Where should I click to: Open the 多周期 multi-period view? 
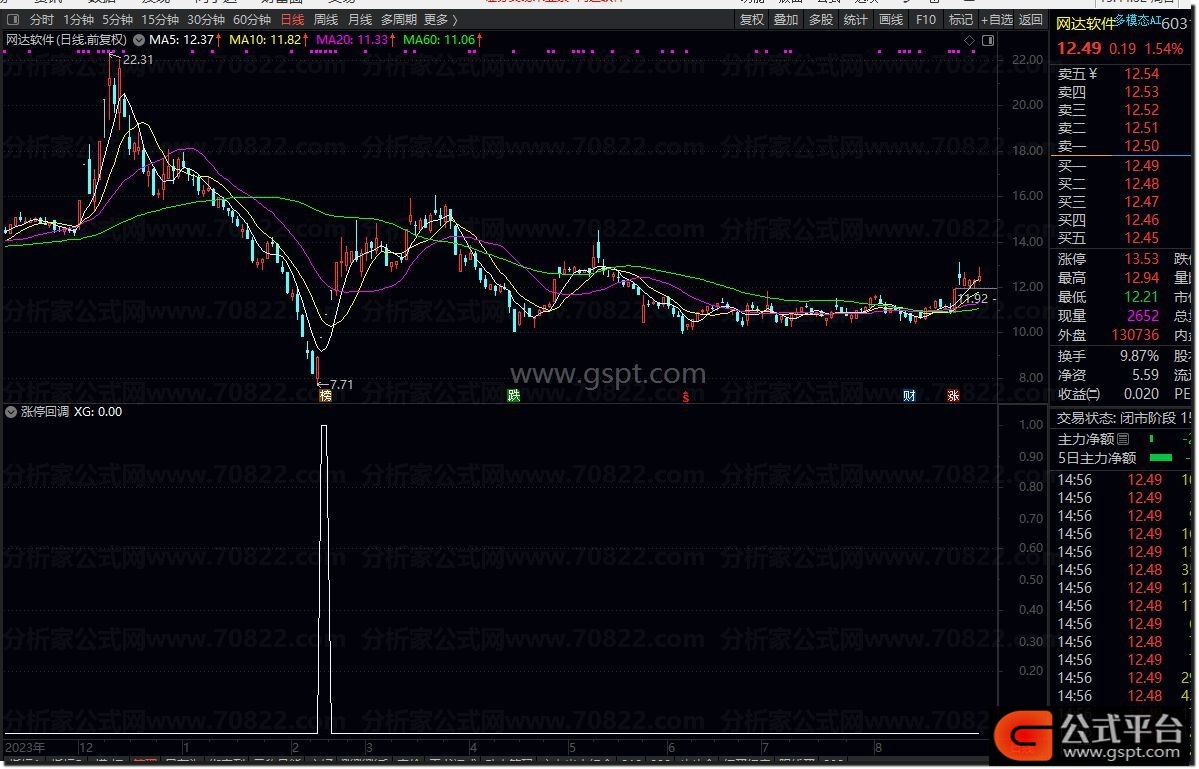[398, 20]
